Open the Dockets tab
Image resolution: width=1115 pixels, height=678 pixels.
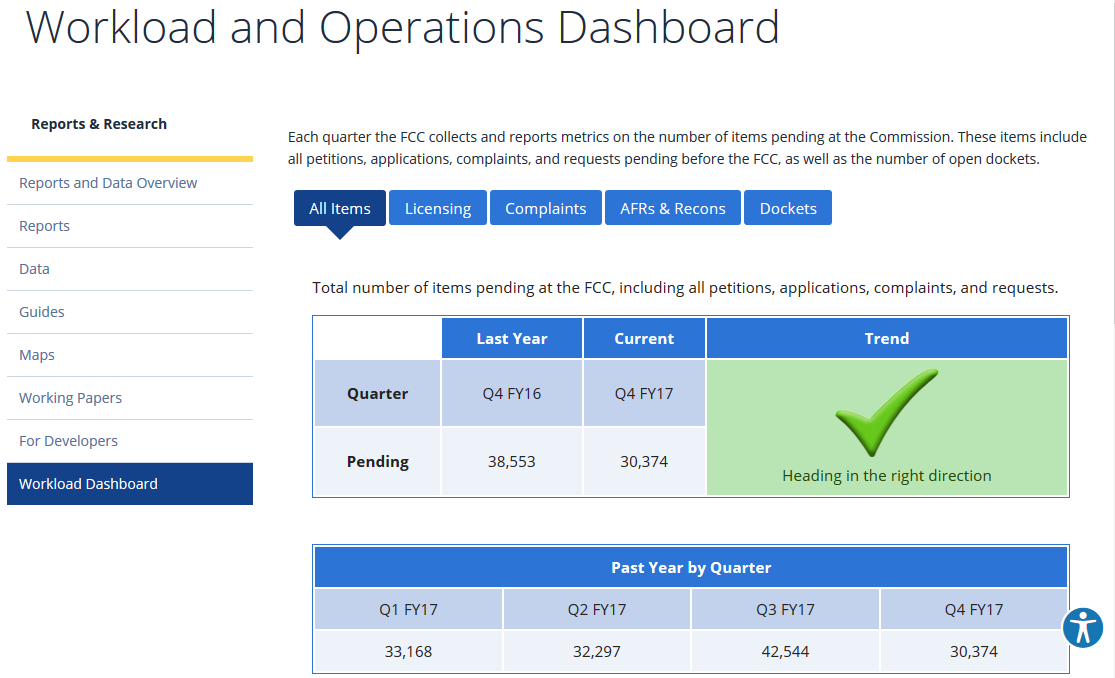coord(787,208)
